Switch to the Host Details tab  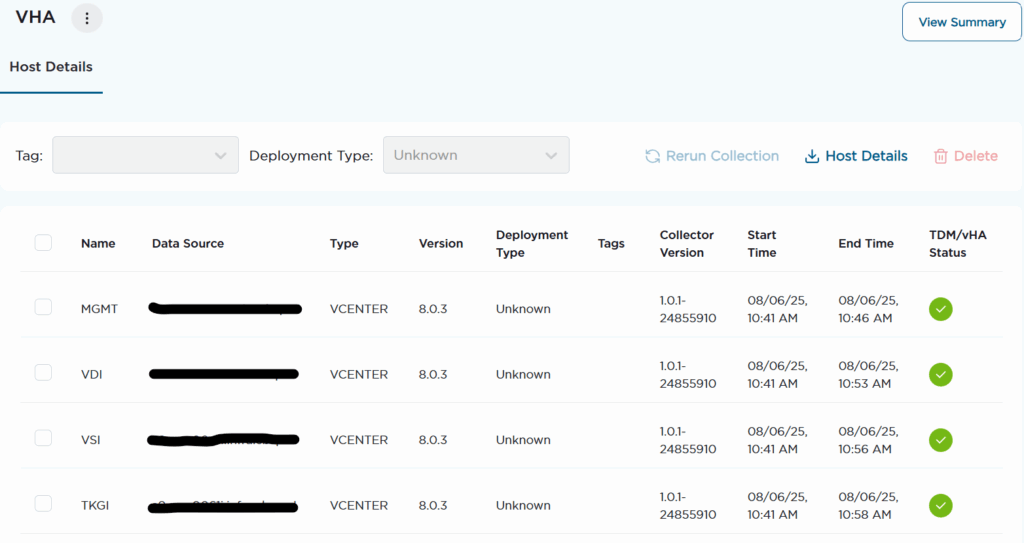click(51, 67)
